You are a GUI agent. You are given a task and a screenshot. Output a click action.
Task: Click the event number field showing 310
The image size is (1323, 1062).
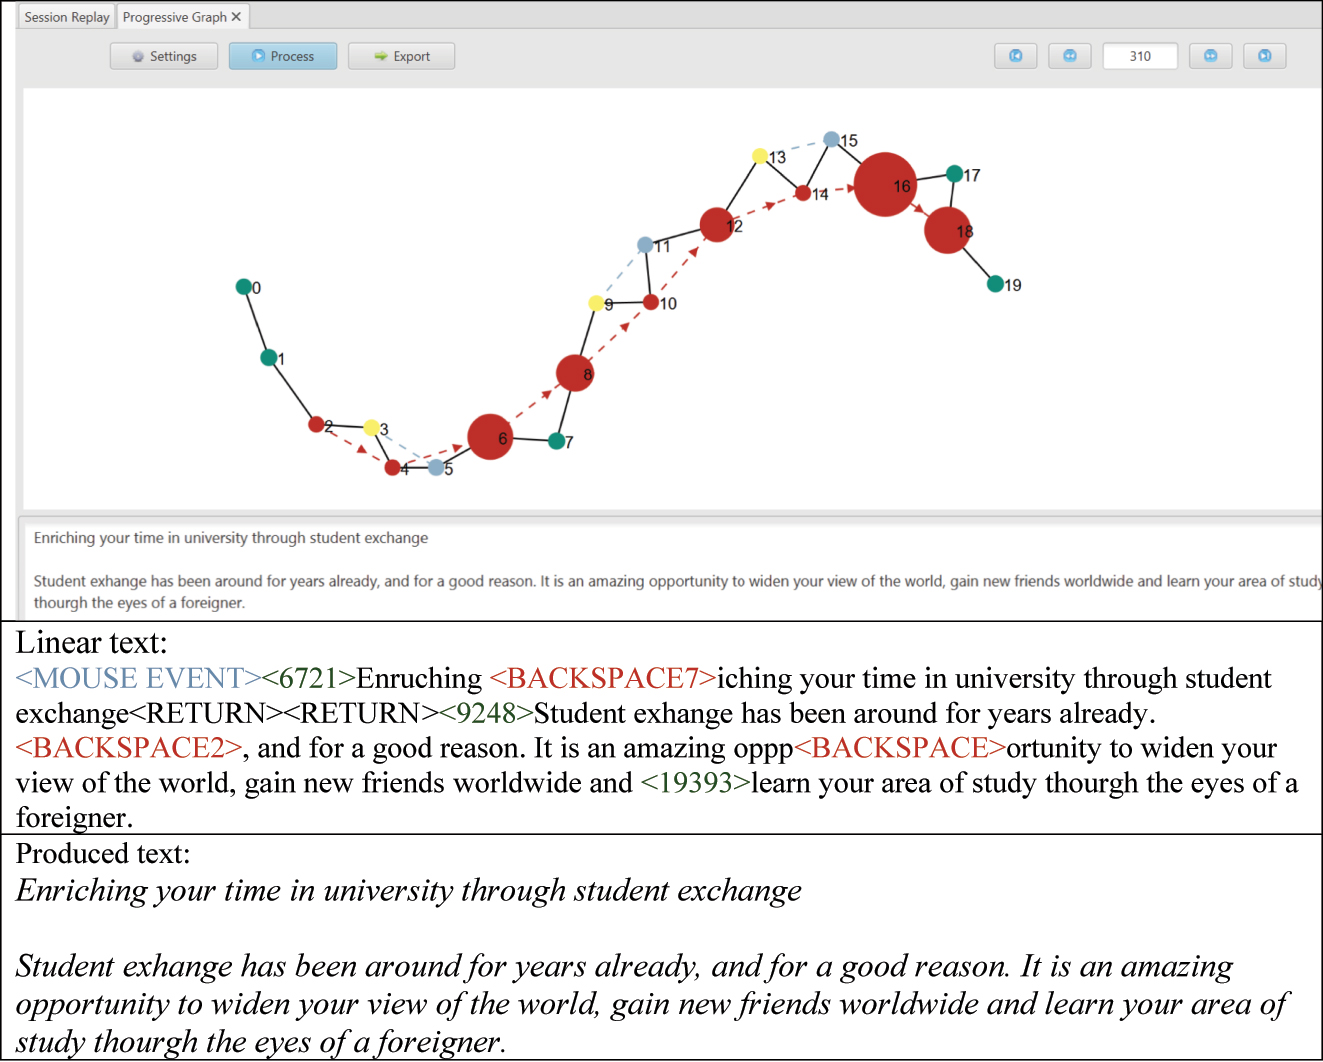[x=1140, y=56]
